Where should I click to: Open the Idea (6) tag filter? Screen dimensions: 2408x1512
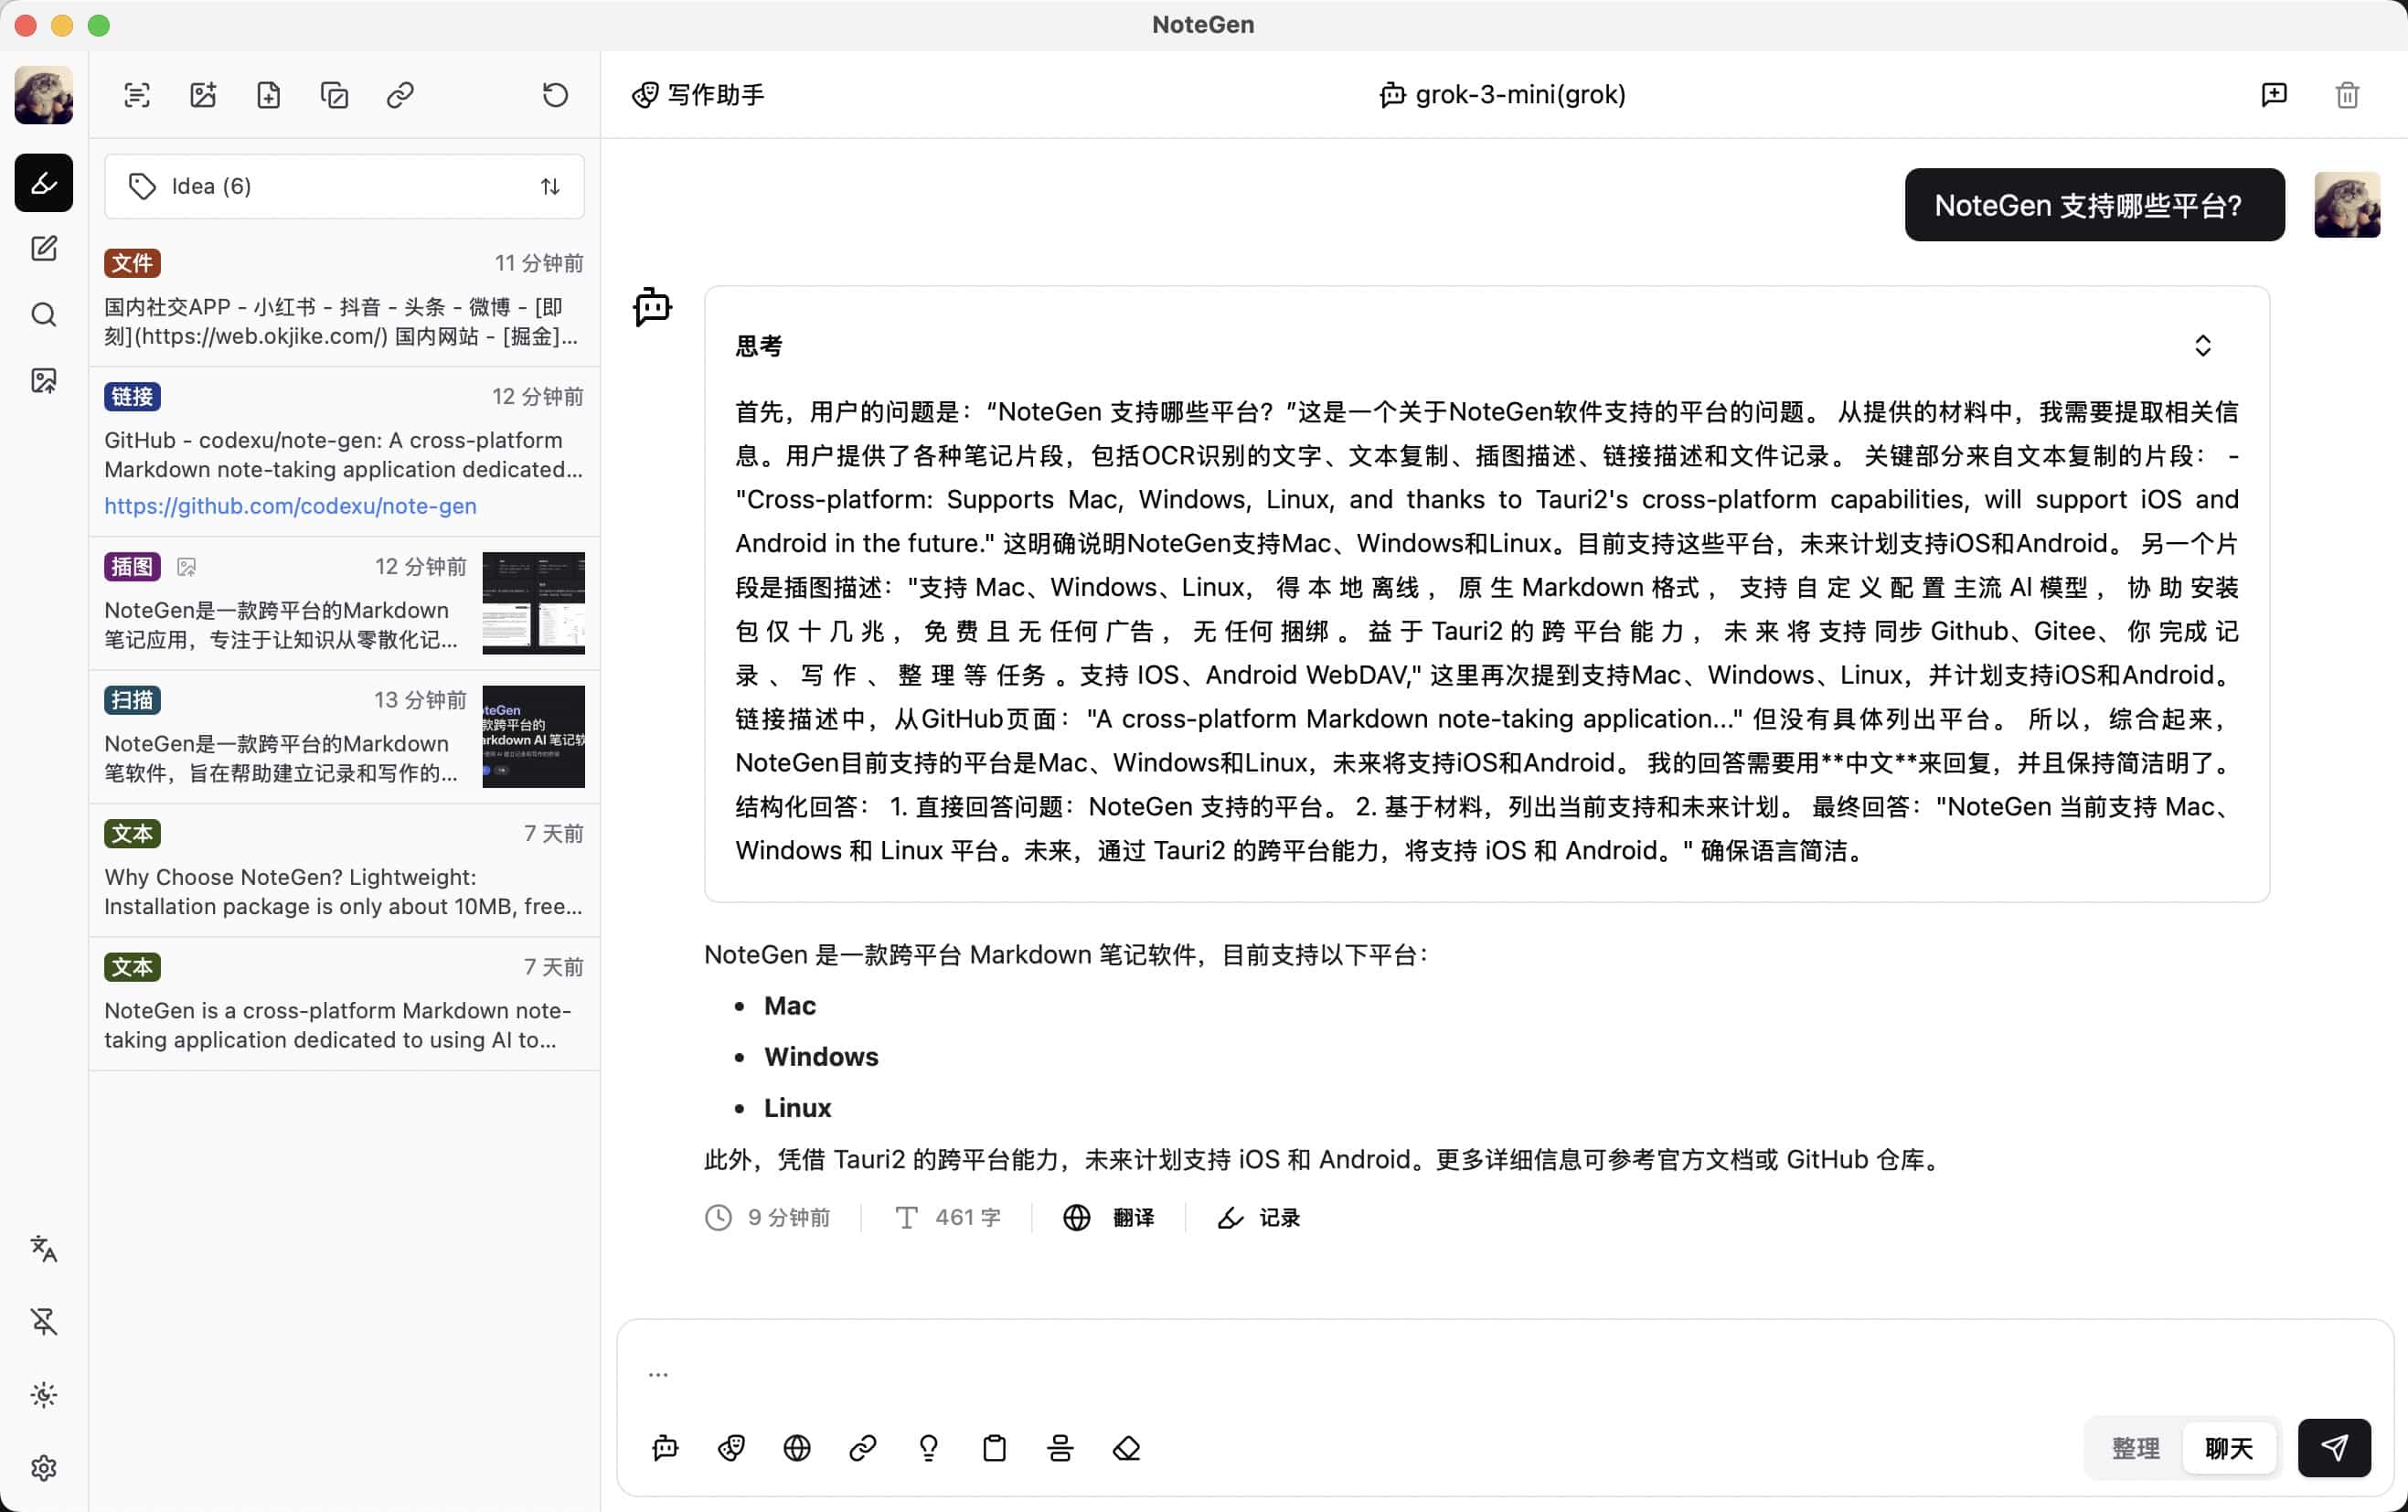[x=211, y=186]
